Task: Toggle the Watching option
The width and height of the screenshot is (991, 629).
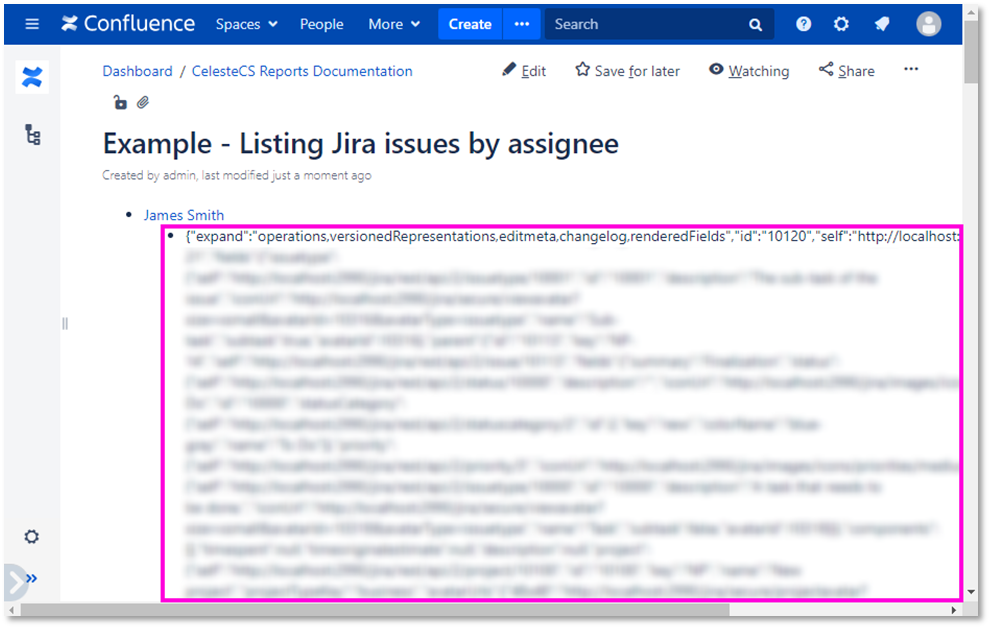Action: [749, 71]
